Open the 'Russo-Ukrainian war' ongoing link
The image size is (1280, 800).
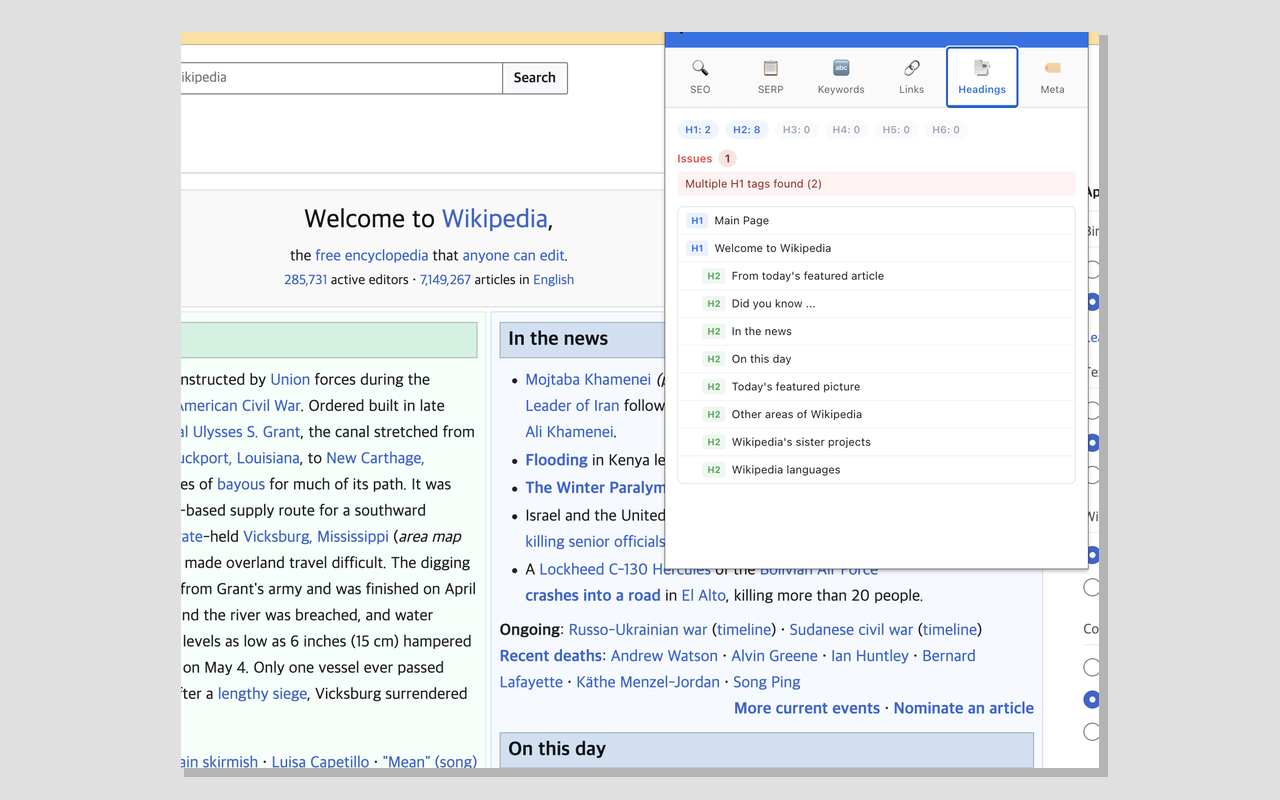point(638,630)
